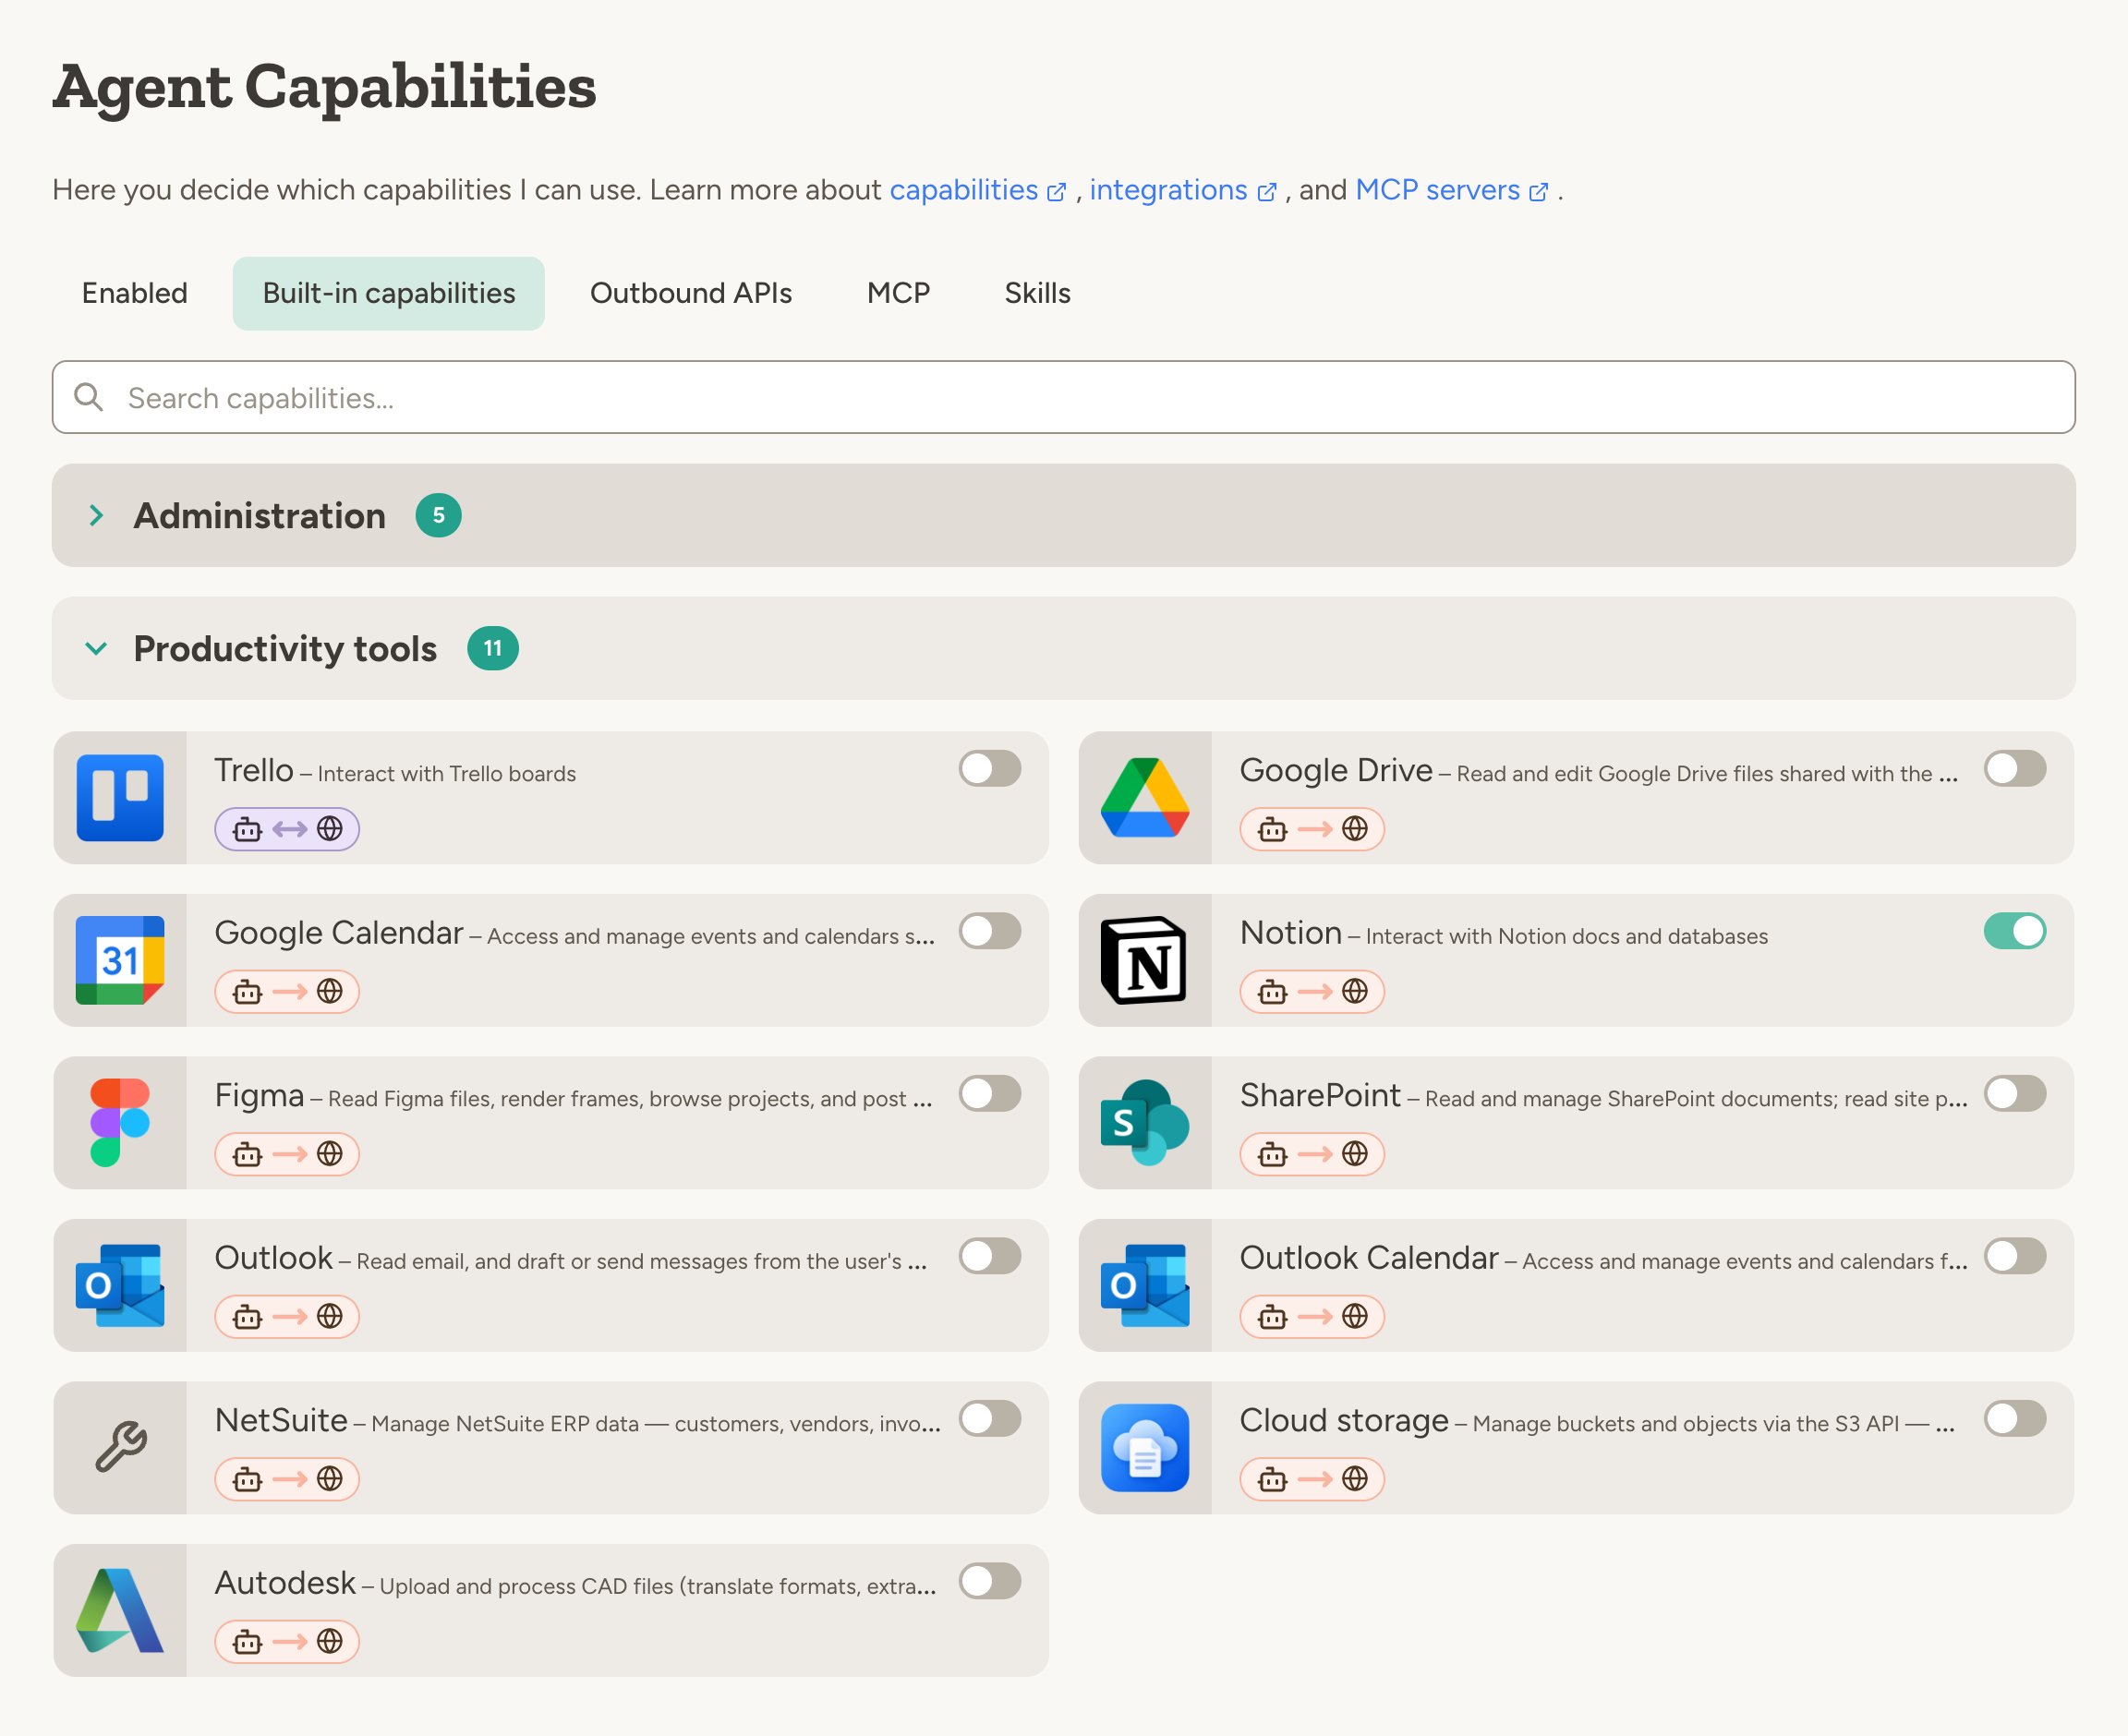The image size is (2128, 1736).
Task: Click the Notion logo icon
Action: (1145, 960)
